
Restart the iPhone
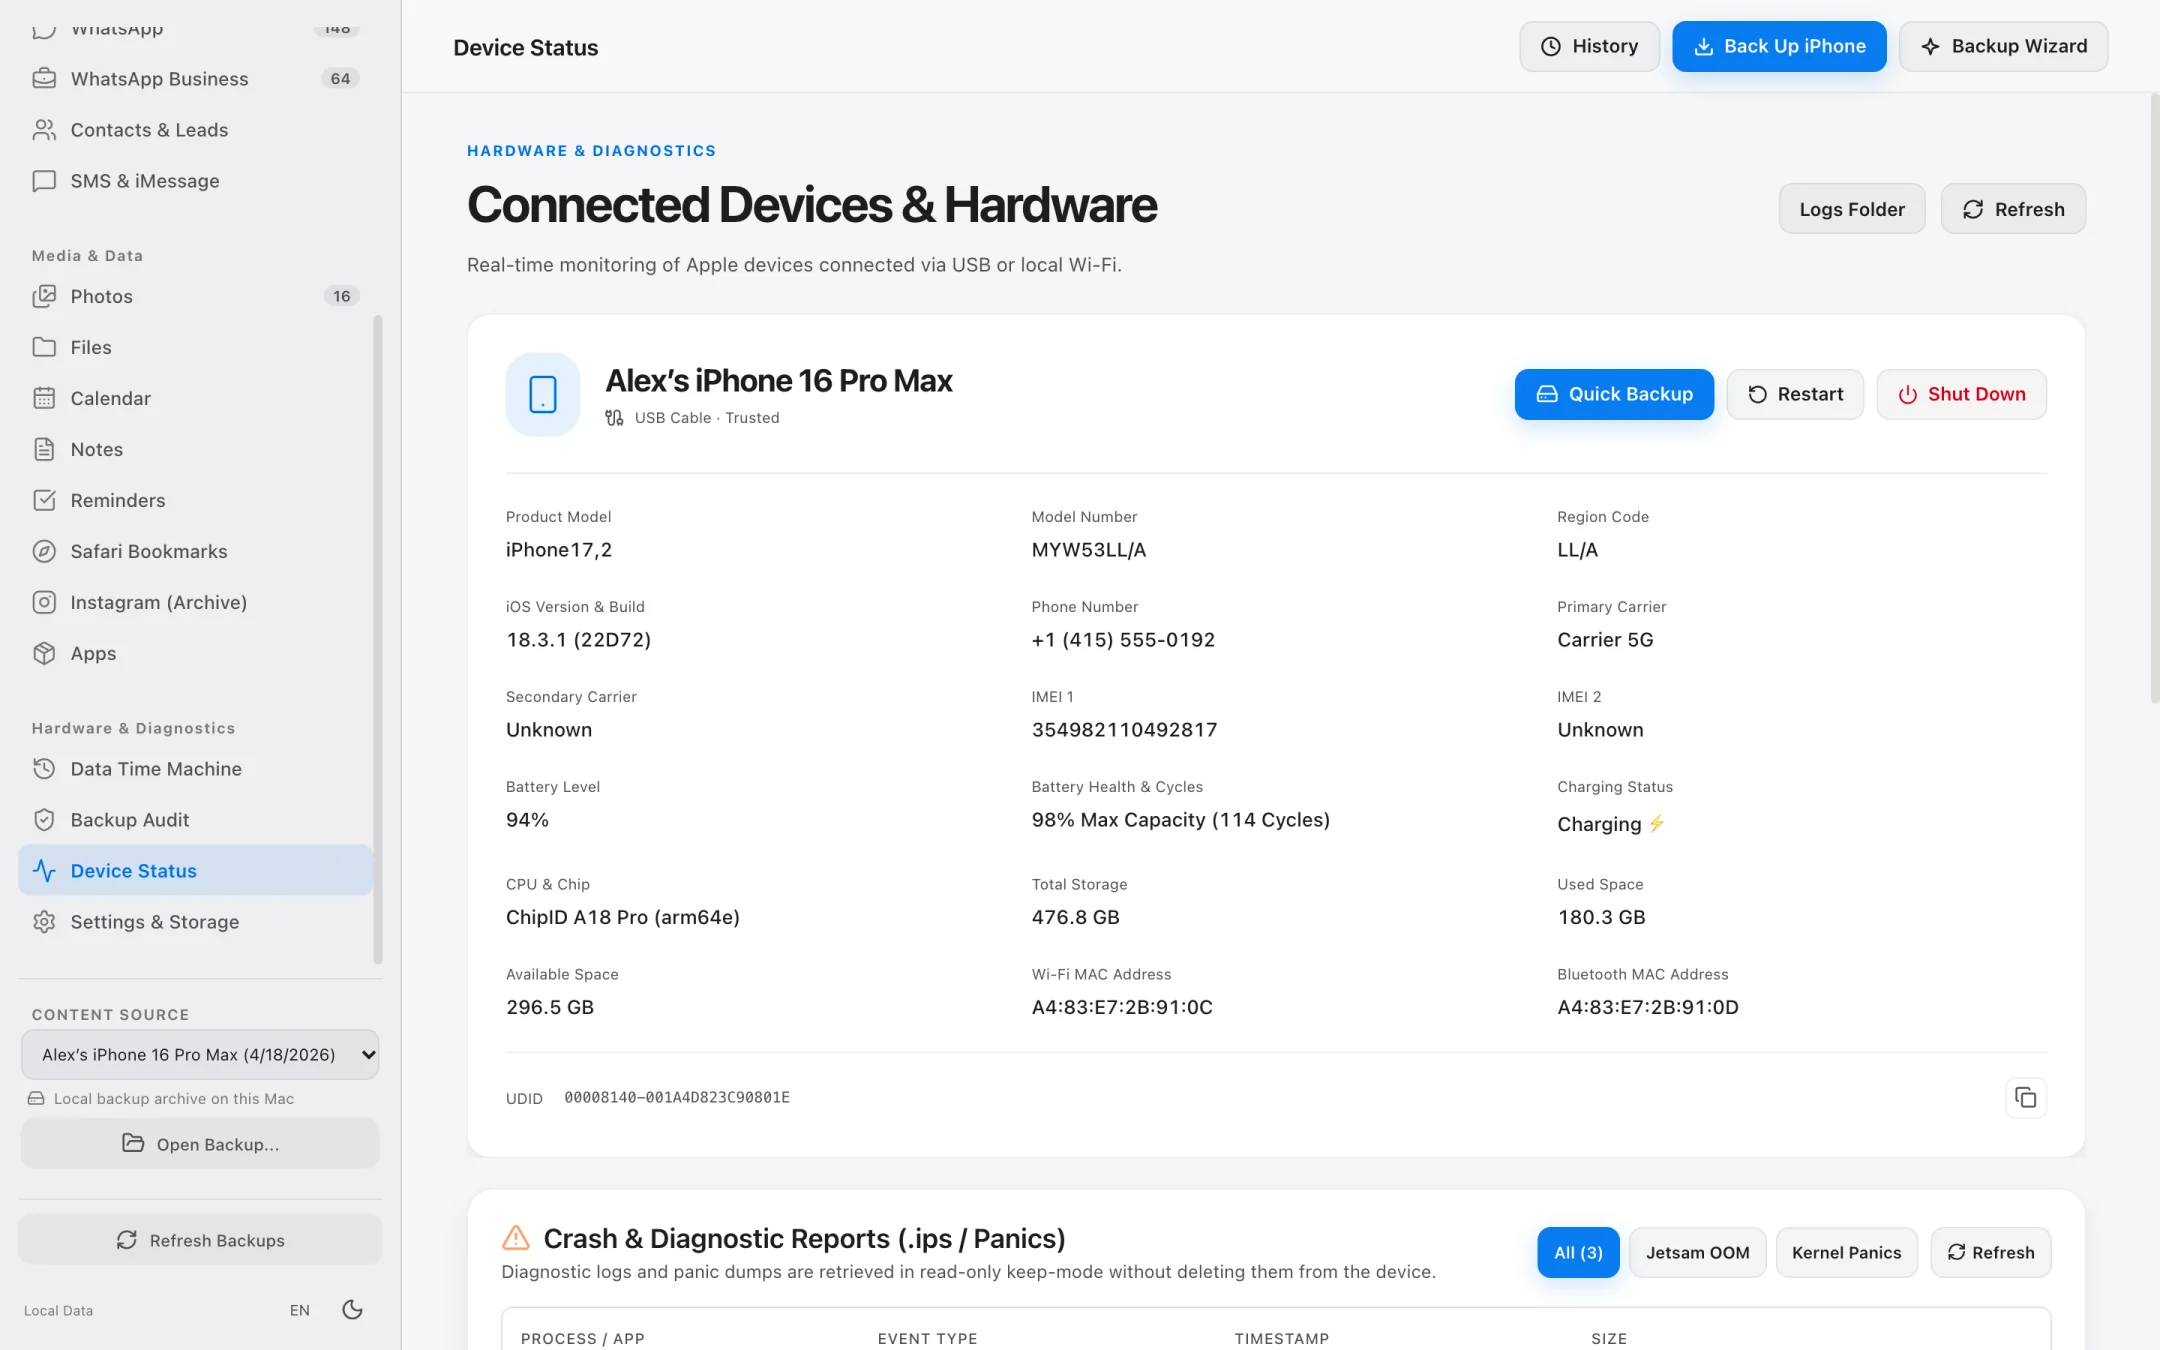(x=1795, y=394)
